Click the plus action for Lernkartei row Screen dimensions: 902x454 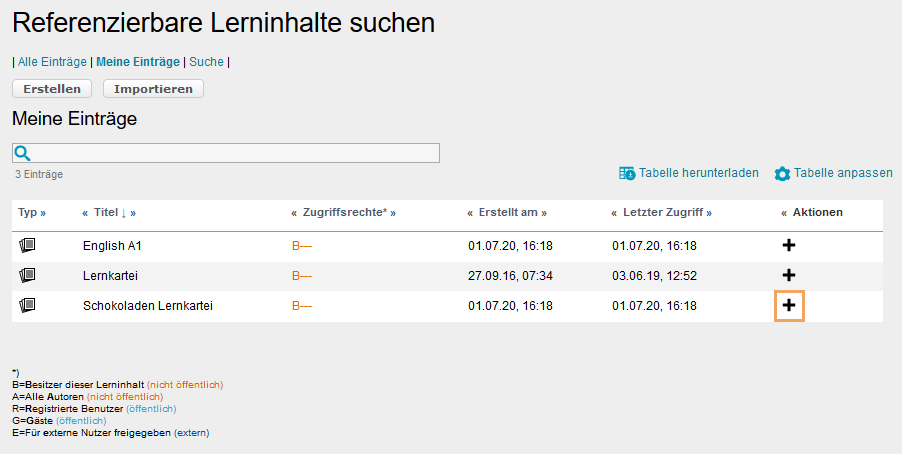[x=789, y=275]
